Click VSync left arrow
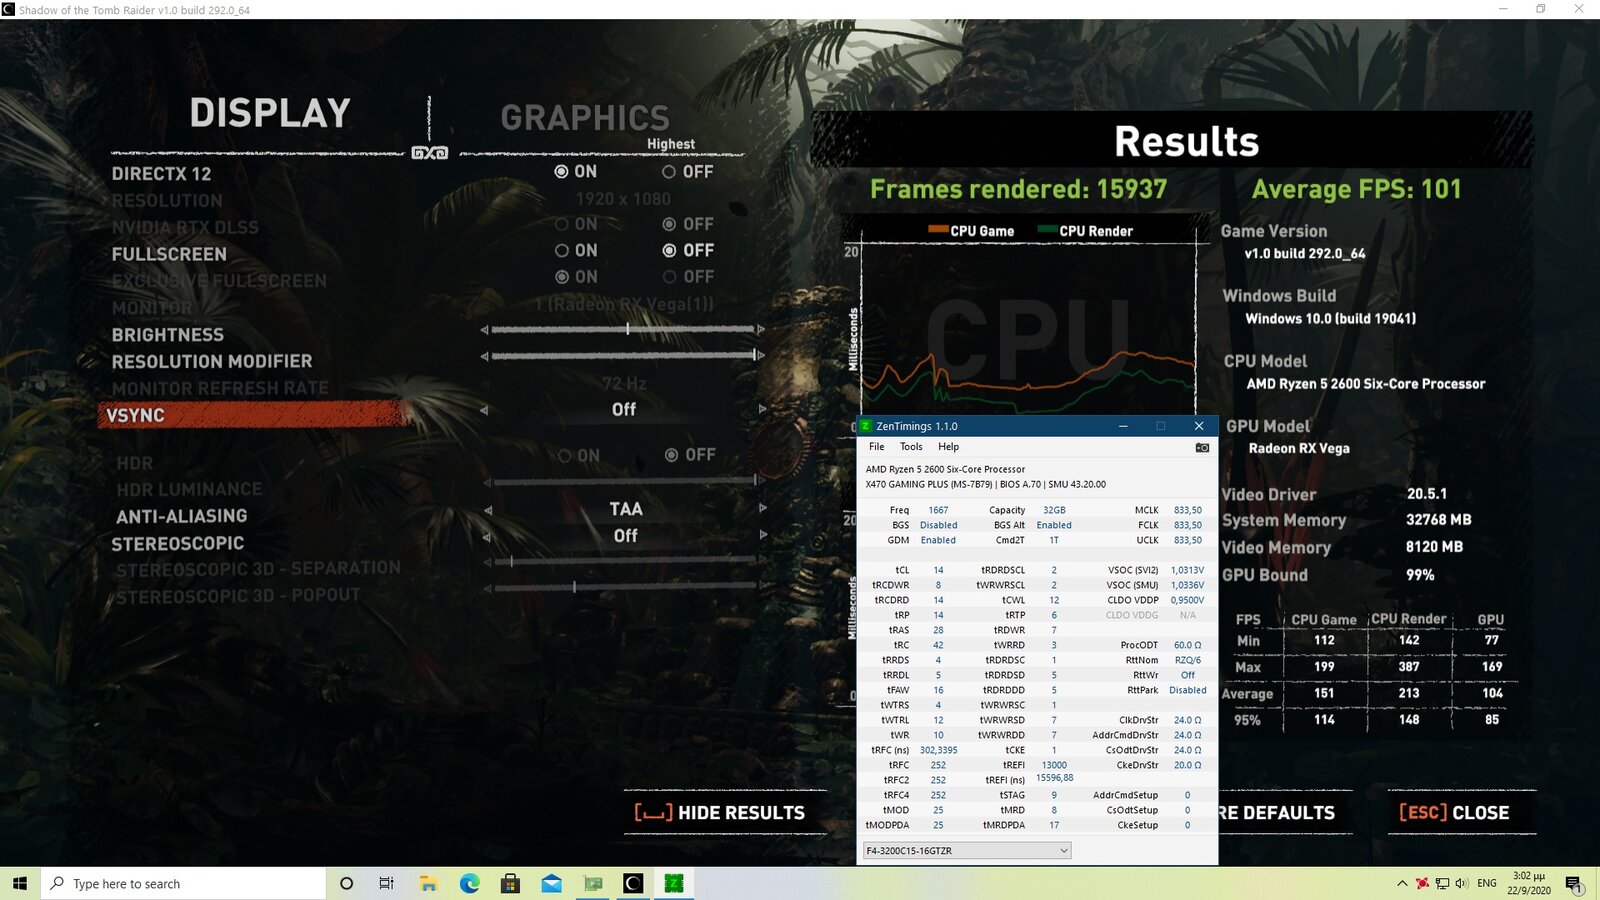This screenshot has width=1600, height=900. click(484, 410)
